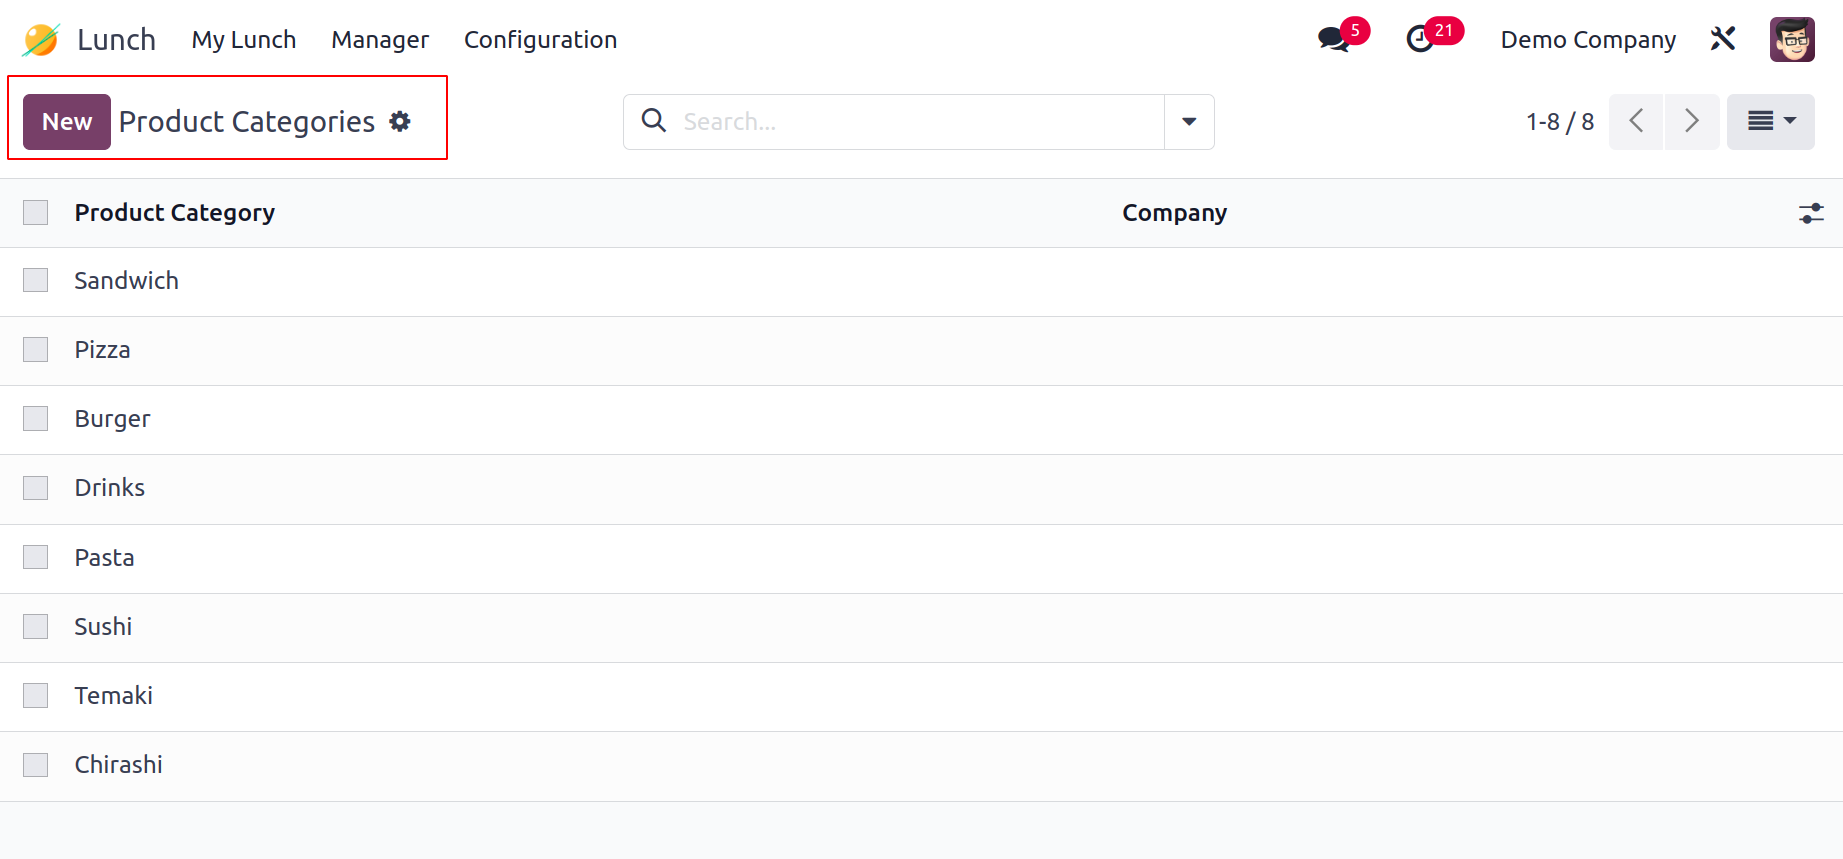Expand the search filter options dropdown

pos(1189,122)
